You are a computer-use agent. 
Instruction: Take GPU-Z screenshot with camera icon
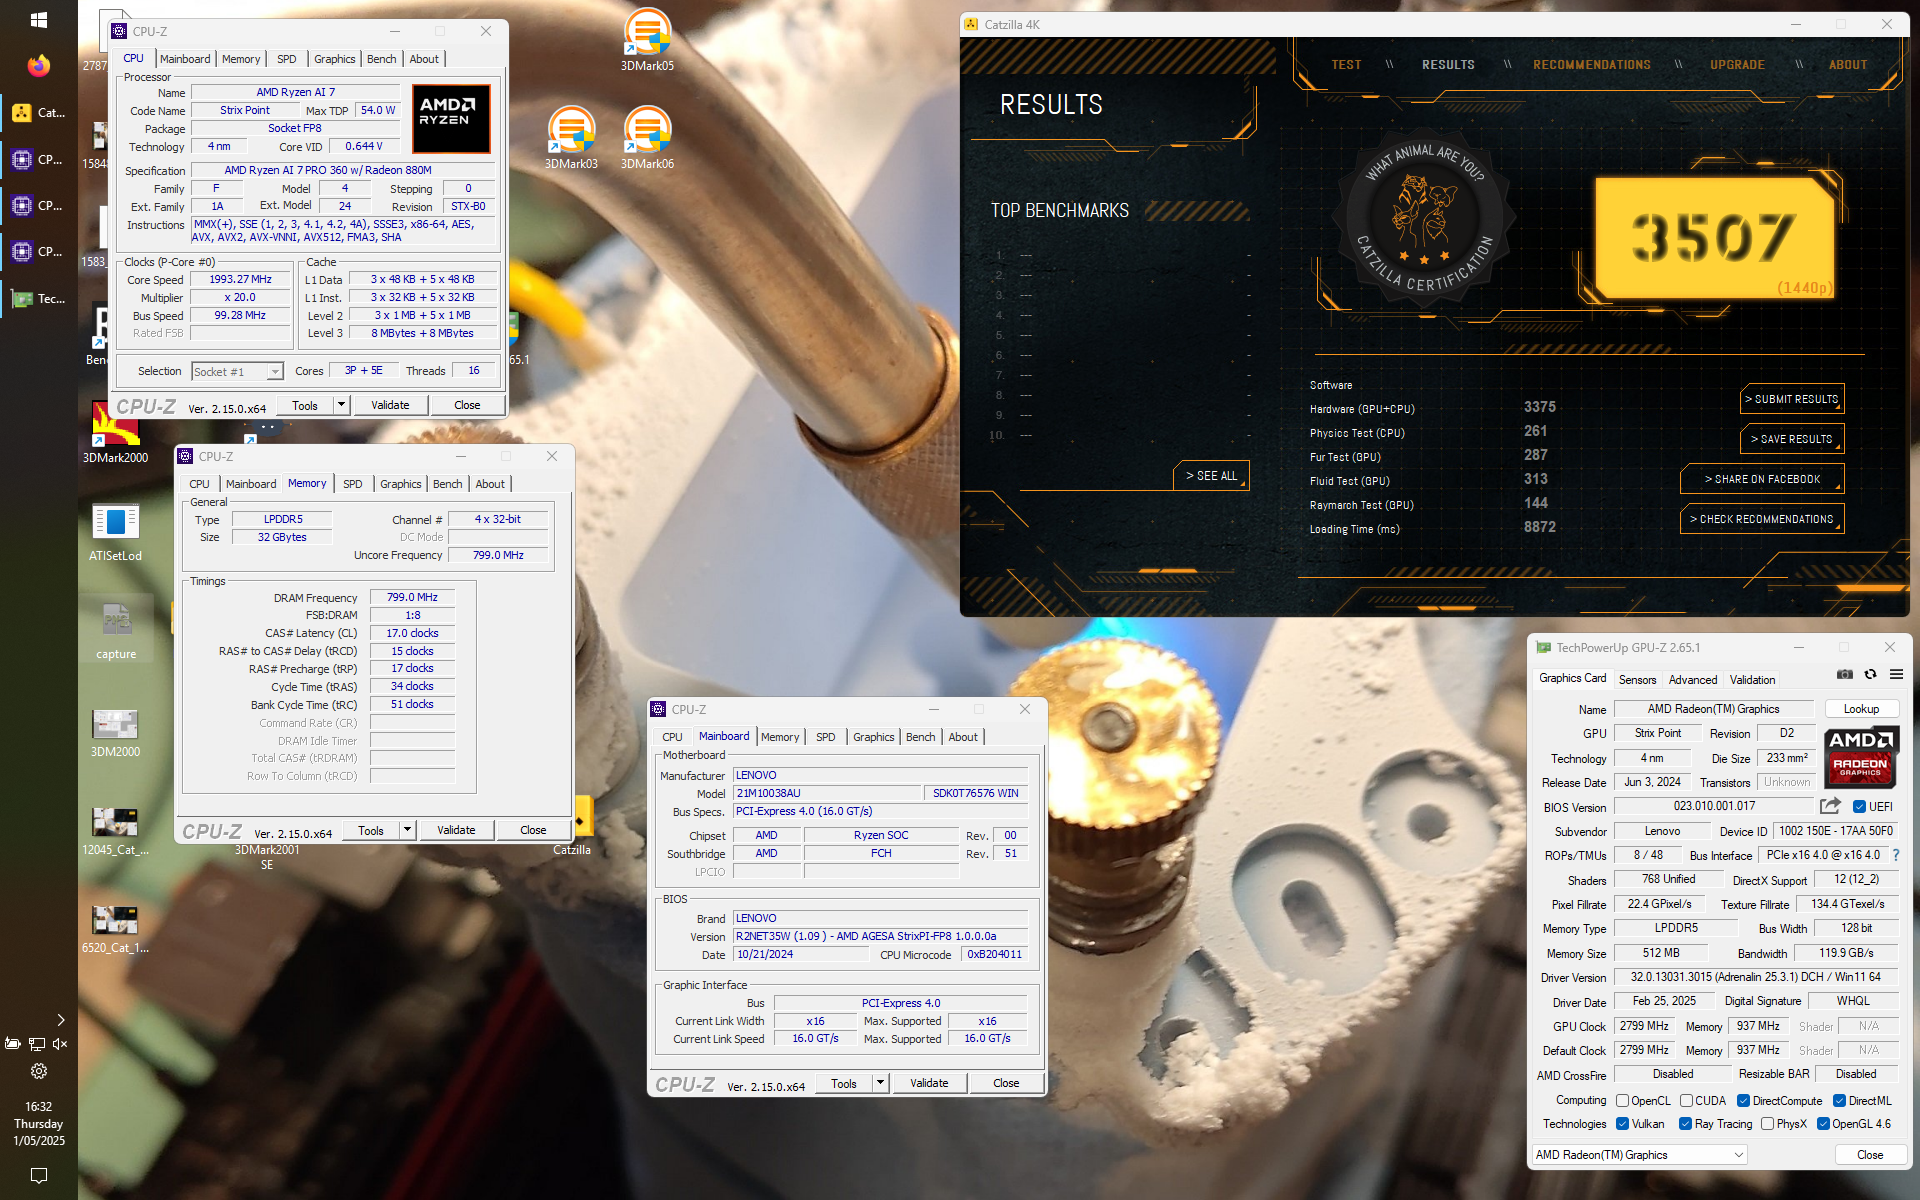[x=1845, y=675]
